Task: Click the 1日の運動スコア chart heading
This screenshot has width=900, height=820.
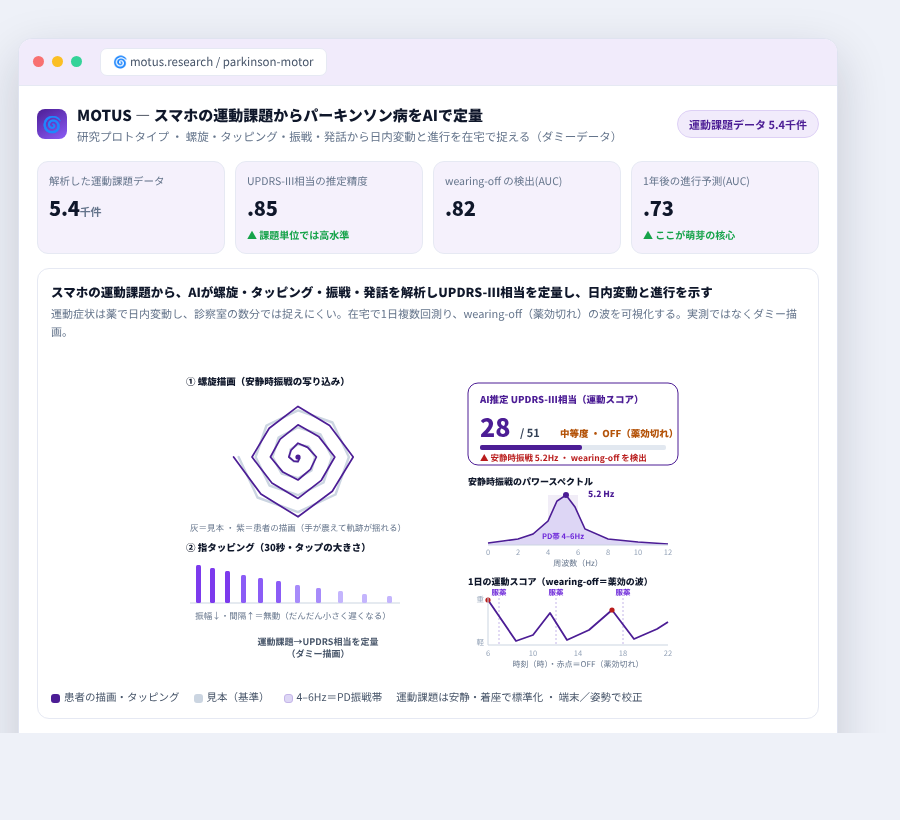Action: [x=558, y=582]
